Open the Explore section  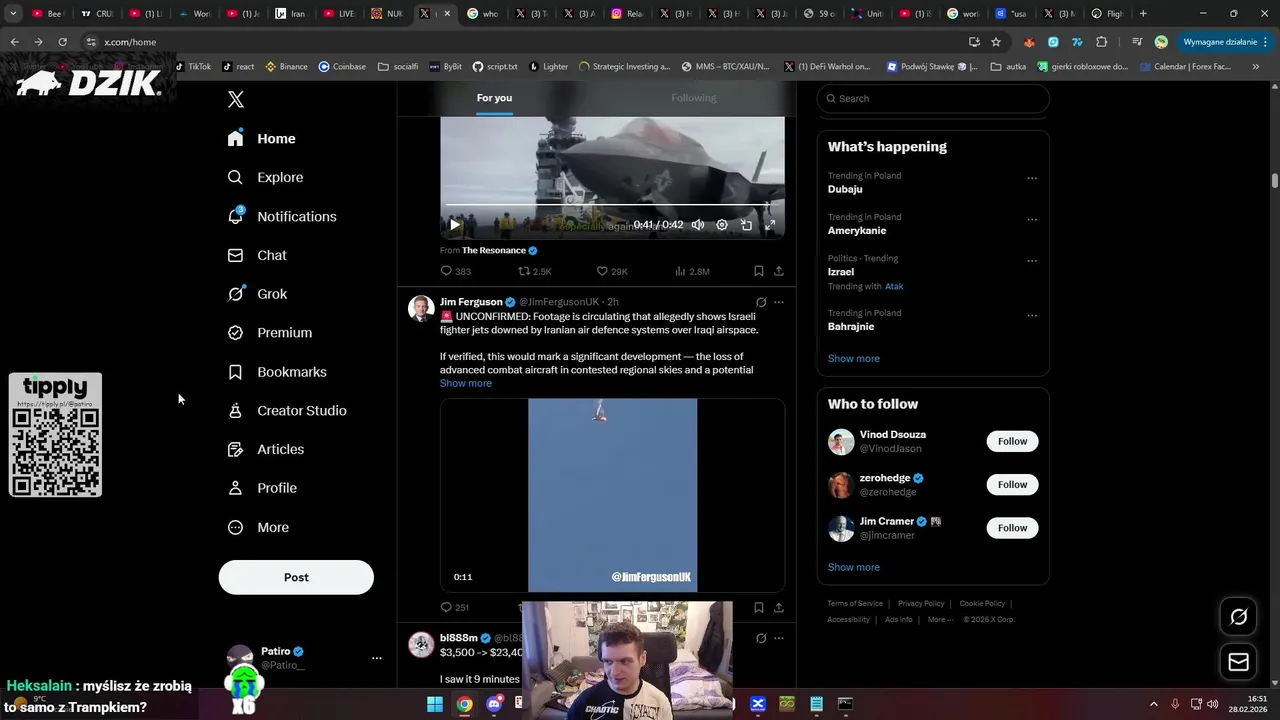click(266, 177)
